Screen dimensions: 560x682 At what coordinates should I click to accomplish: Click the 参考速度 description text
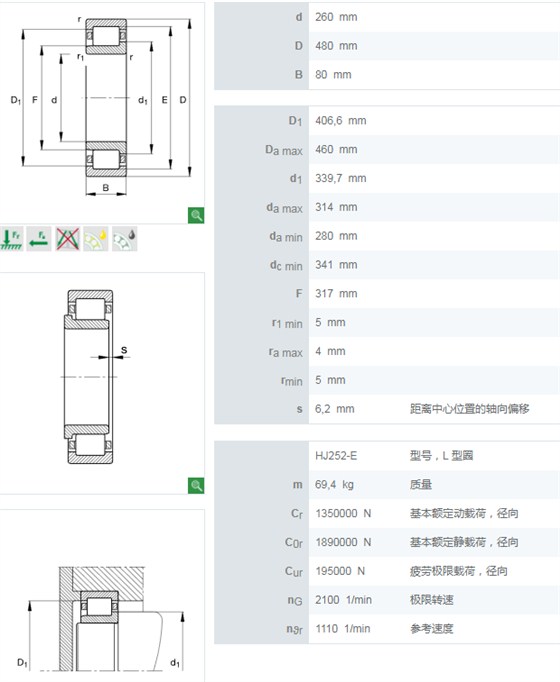coord(431,629)
